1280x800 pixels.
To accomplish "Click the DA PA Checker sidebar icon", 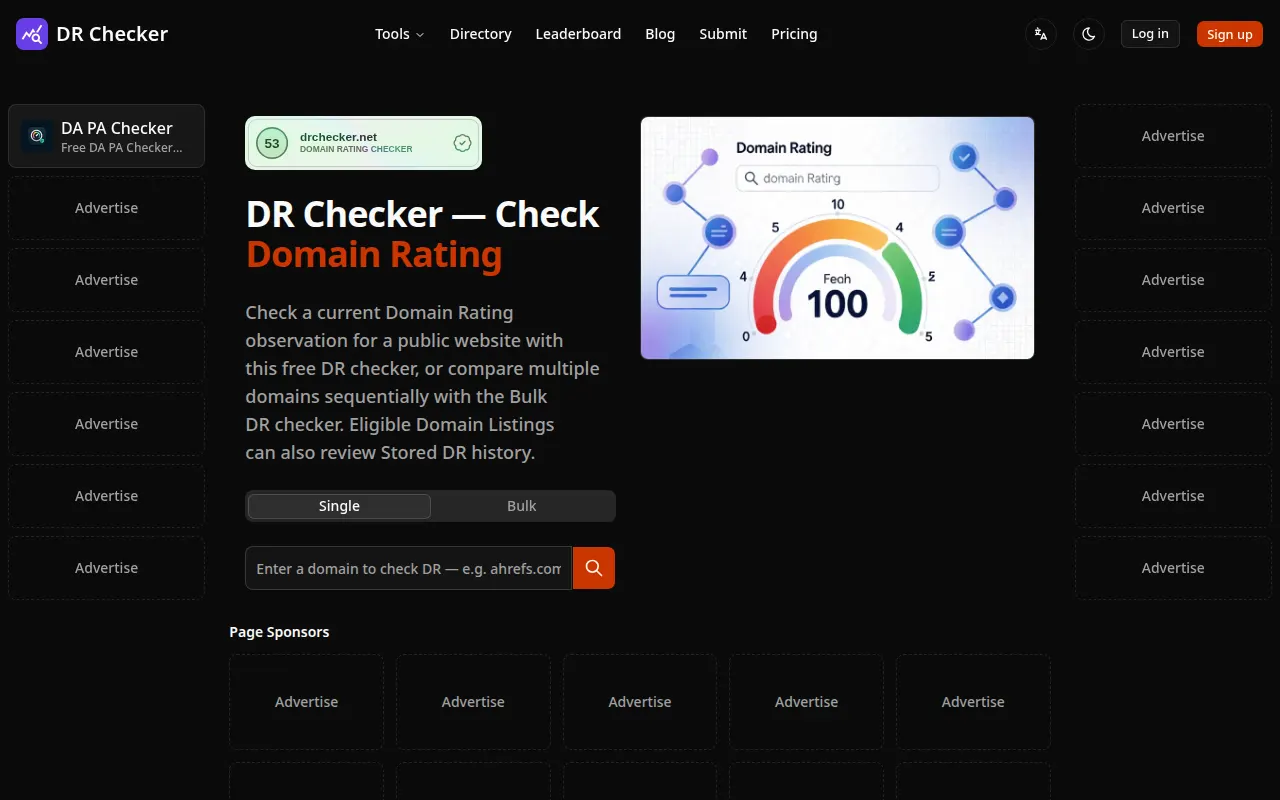I will pos(38,136).
